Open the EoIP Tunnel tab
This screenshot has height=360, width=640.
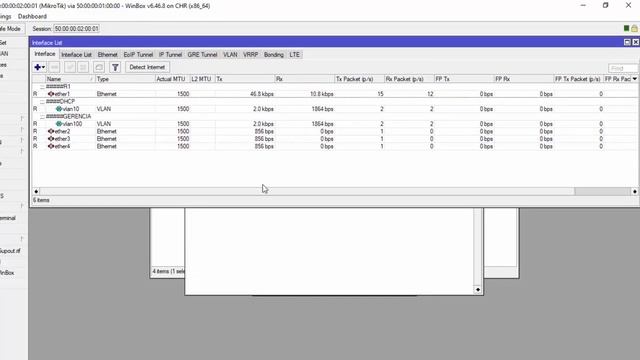[138, 54]
